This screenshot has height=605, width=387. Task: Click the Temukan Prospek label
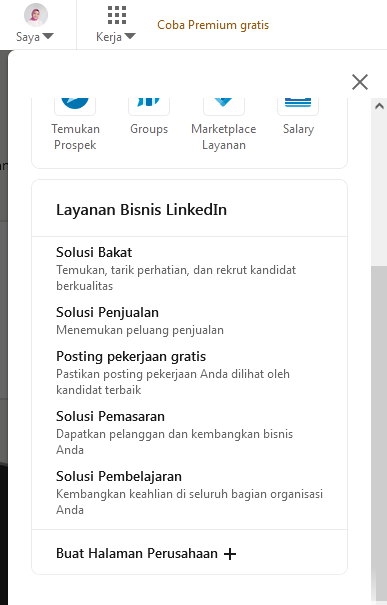pos(75,137)
